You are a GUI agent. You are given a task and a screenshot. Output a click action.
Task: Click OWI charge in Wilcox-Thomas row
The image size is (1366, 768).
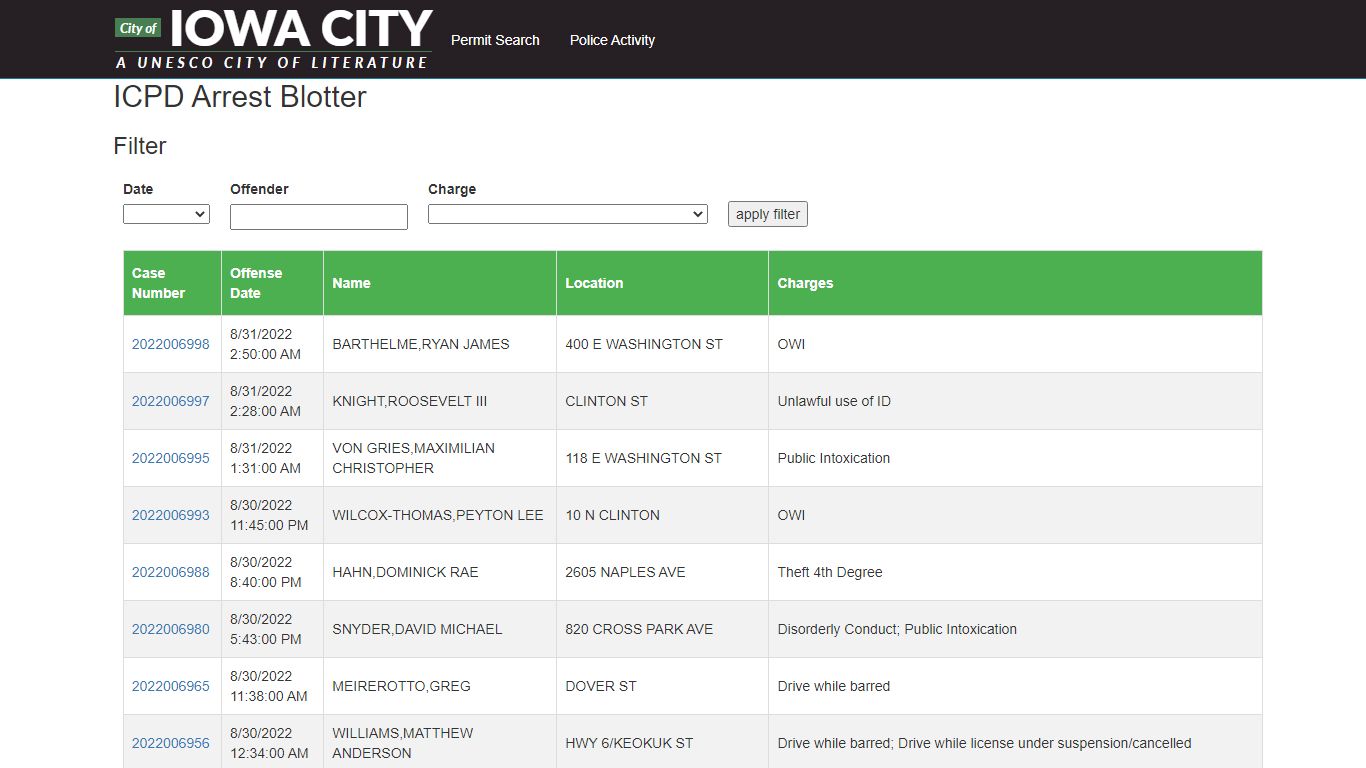[791, 515]
